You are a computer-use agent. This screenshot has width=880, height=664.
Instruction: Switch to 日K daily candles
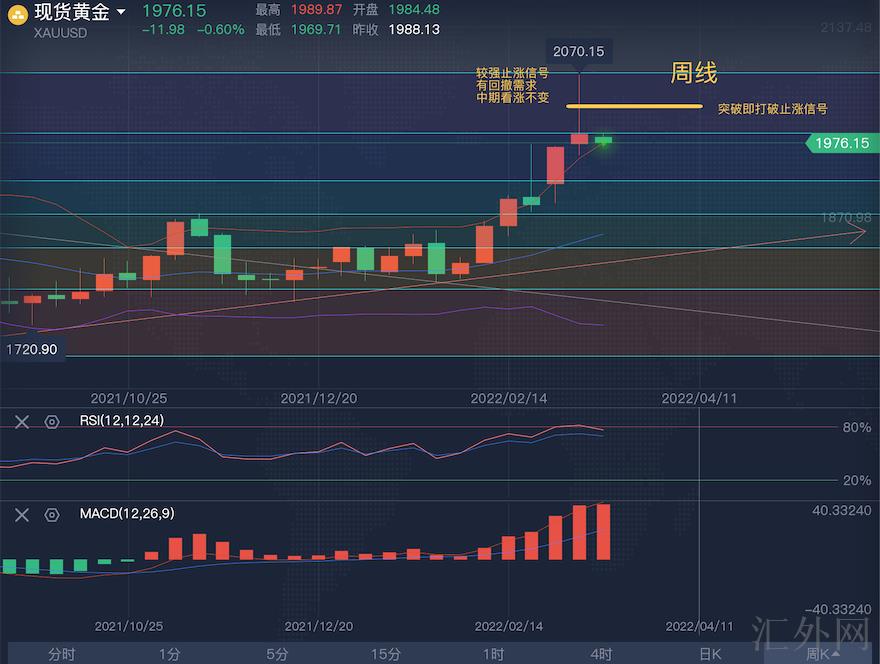[709, 654]
